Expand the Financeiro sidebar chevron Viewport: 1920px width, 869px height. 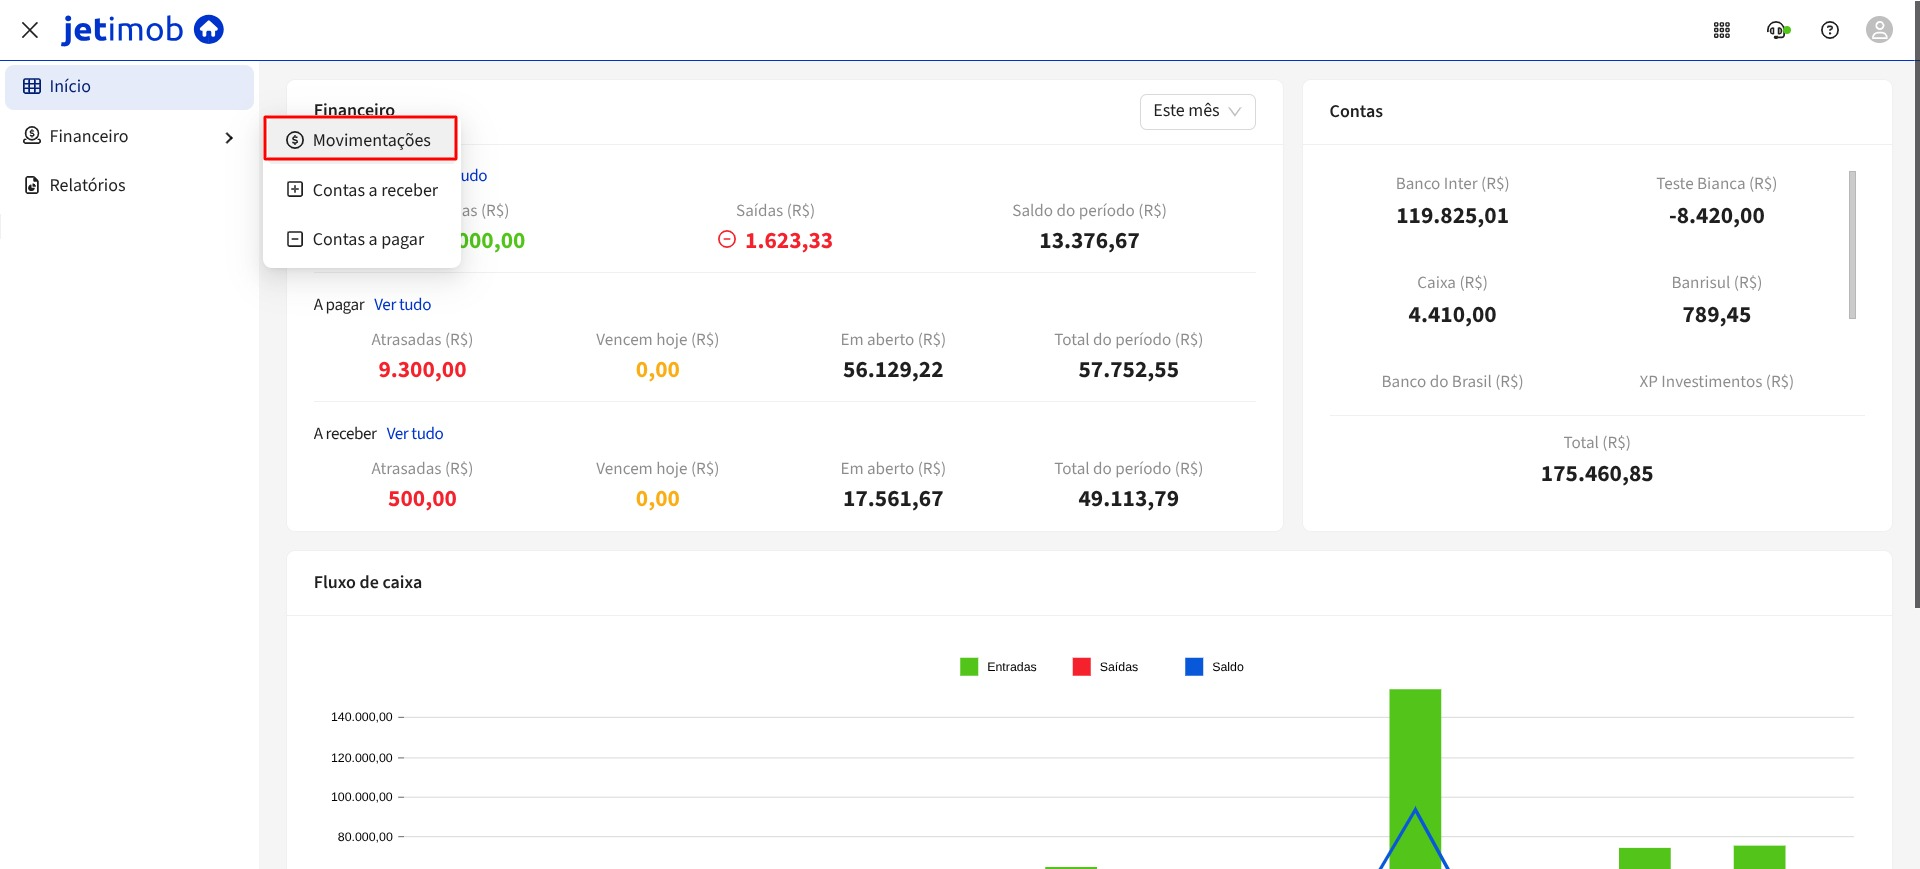[x=229, y=137]
